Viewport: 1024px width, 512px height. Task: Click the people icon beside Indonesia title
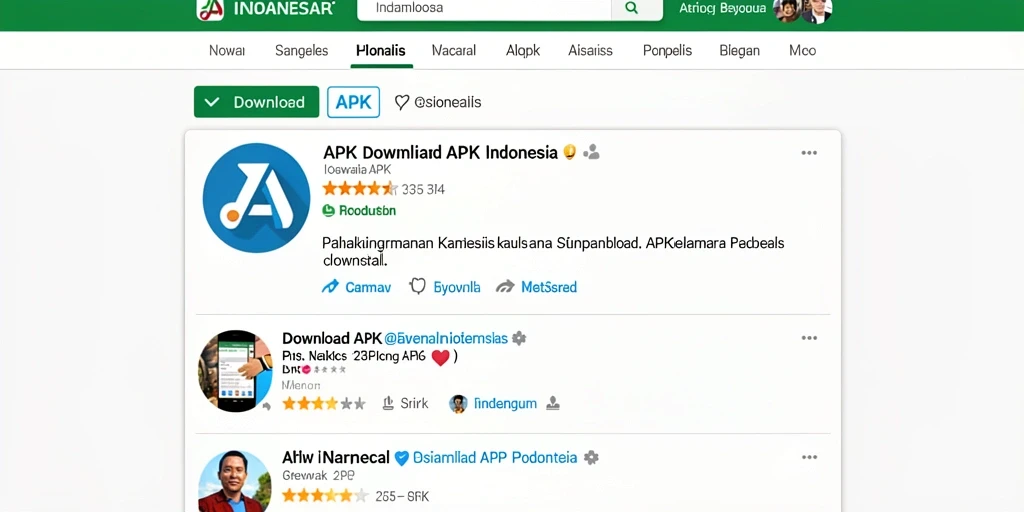592,152
